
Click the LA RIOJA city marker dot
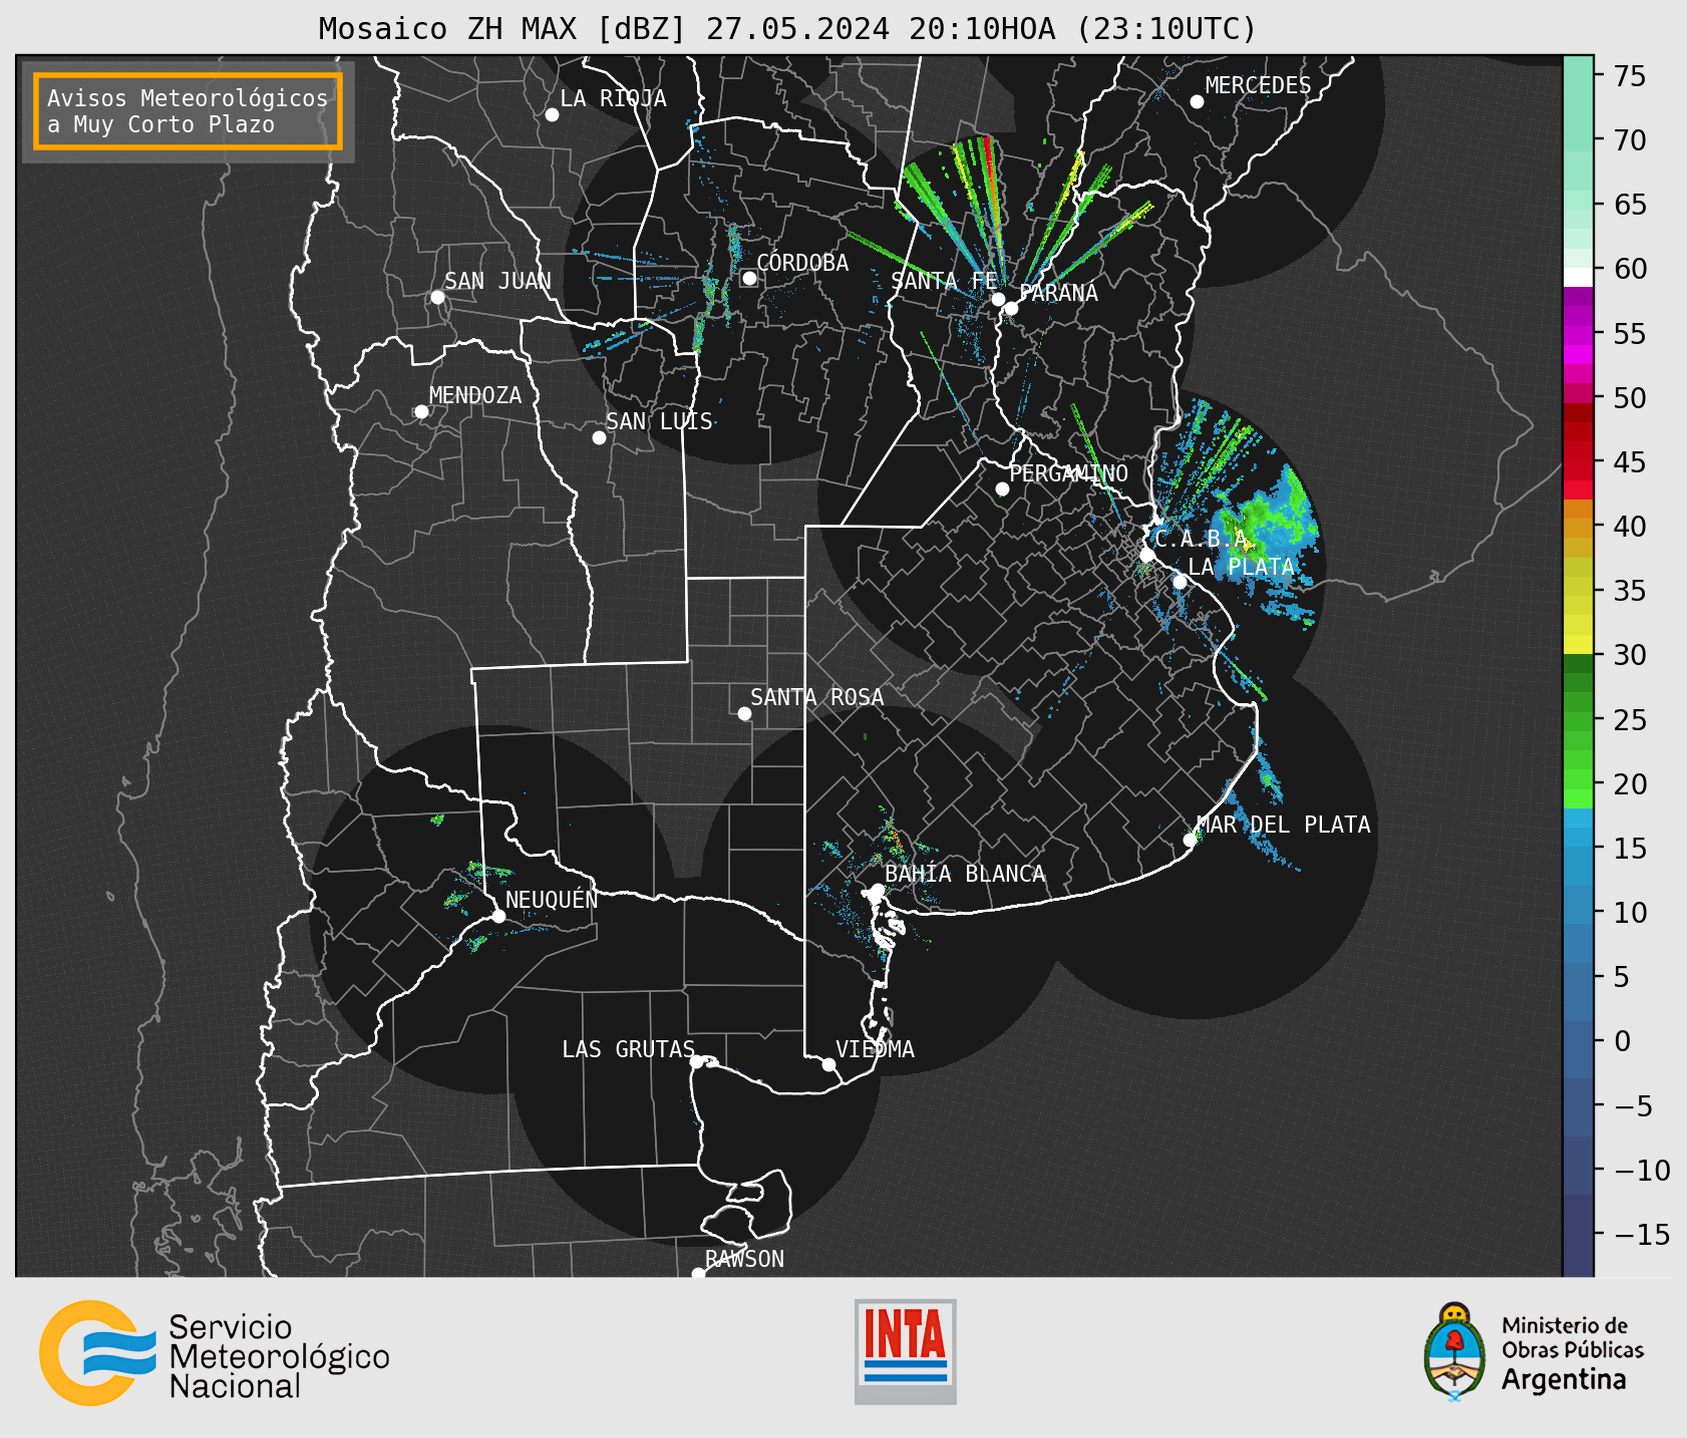[552, 115]
